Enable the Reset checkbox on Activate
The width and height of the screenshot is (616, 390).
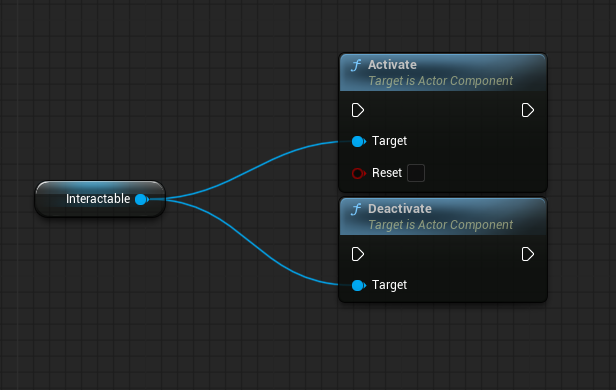click(416, 173)
